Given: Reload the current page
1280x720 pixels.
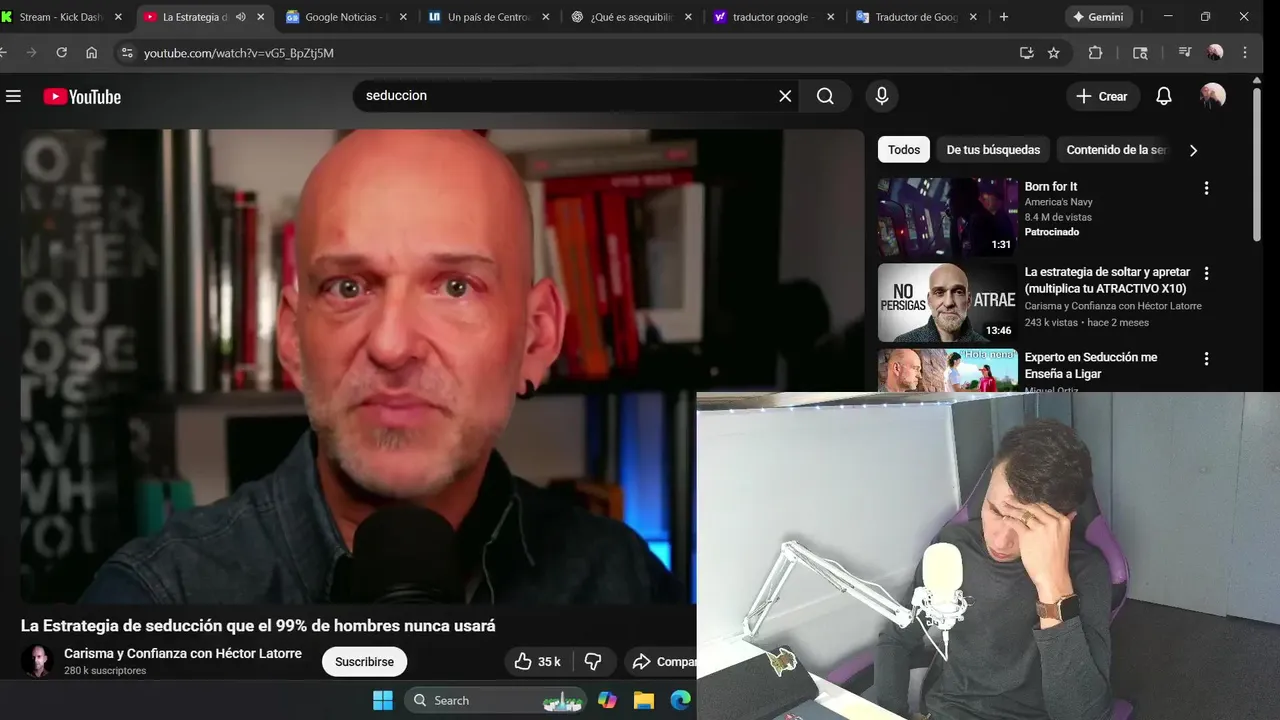Looking at the screenshot, I should (x=61, y=53).
